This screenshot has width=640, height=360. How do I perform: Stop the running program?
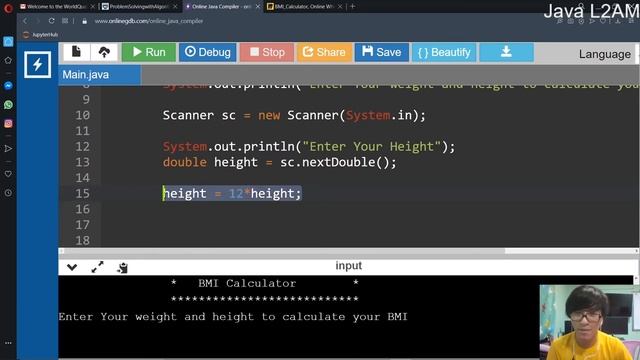(x=267, y=52)
